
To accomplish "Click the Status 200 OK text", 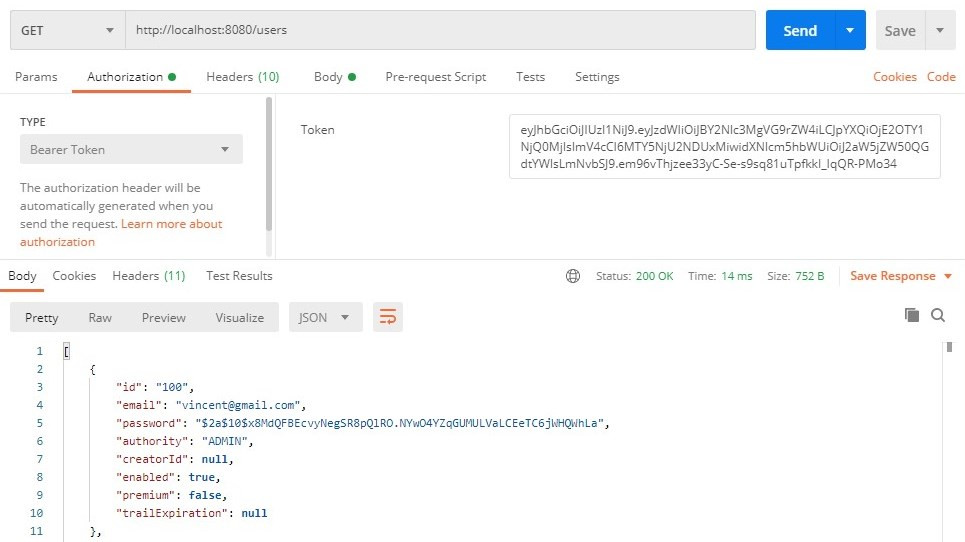I will point(635,276).
